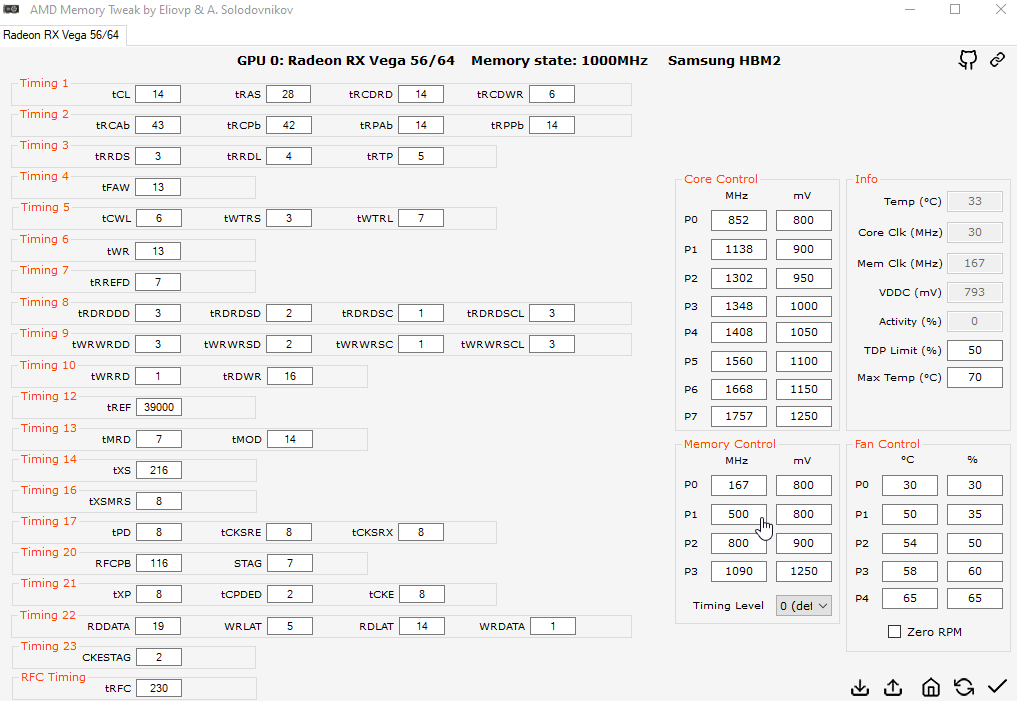
Task: Click Core Control P5 mV field 1100
Action: (804, 361)
